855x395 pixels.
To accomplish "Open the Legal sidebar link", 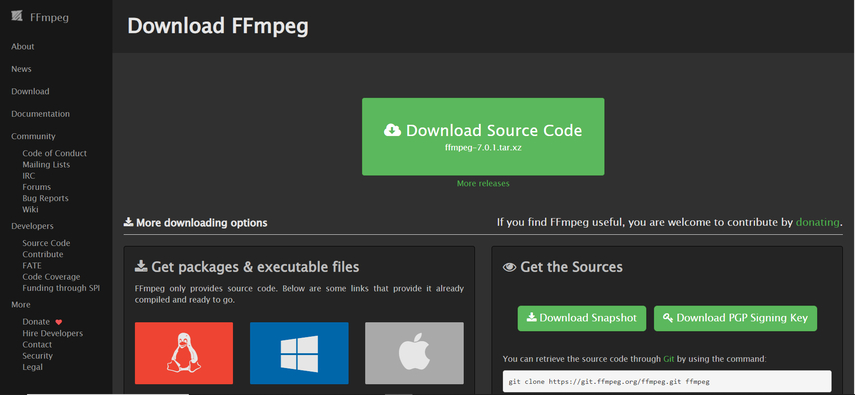I will point(32,367).
